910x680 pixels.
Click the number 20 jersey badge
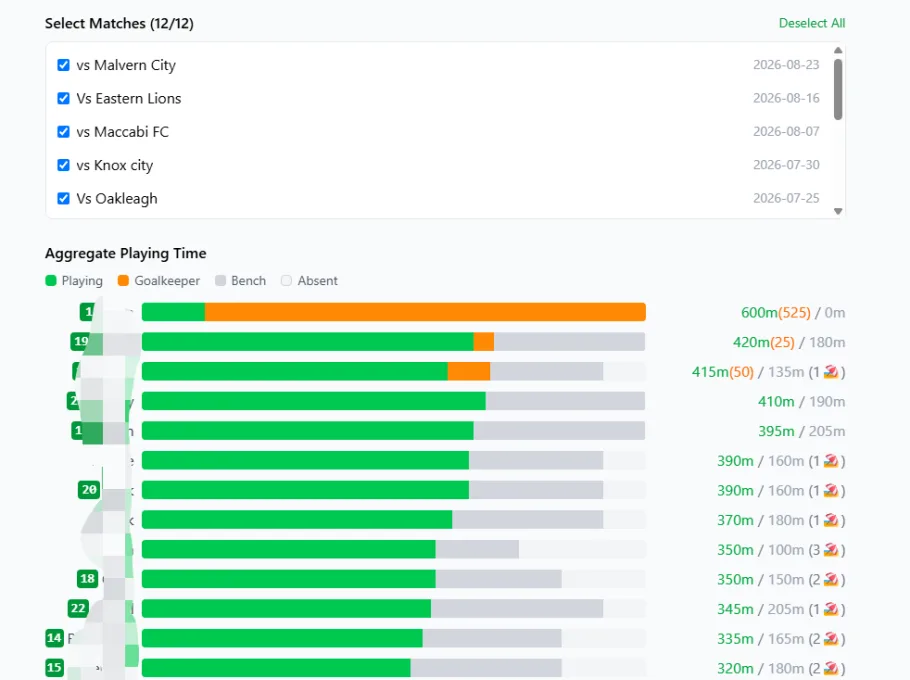click(89, 490)
